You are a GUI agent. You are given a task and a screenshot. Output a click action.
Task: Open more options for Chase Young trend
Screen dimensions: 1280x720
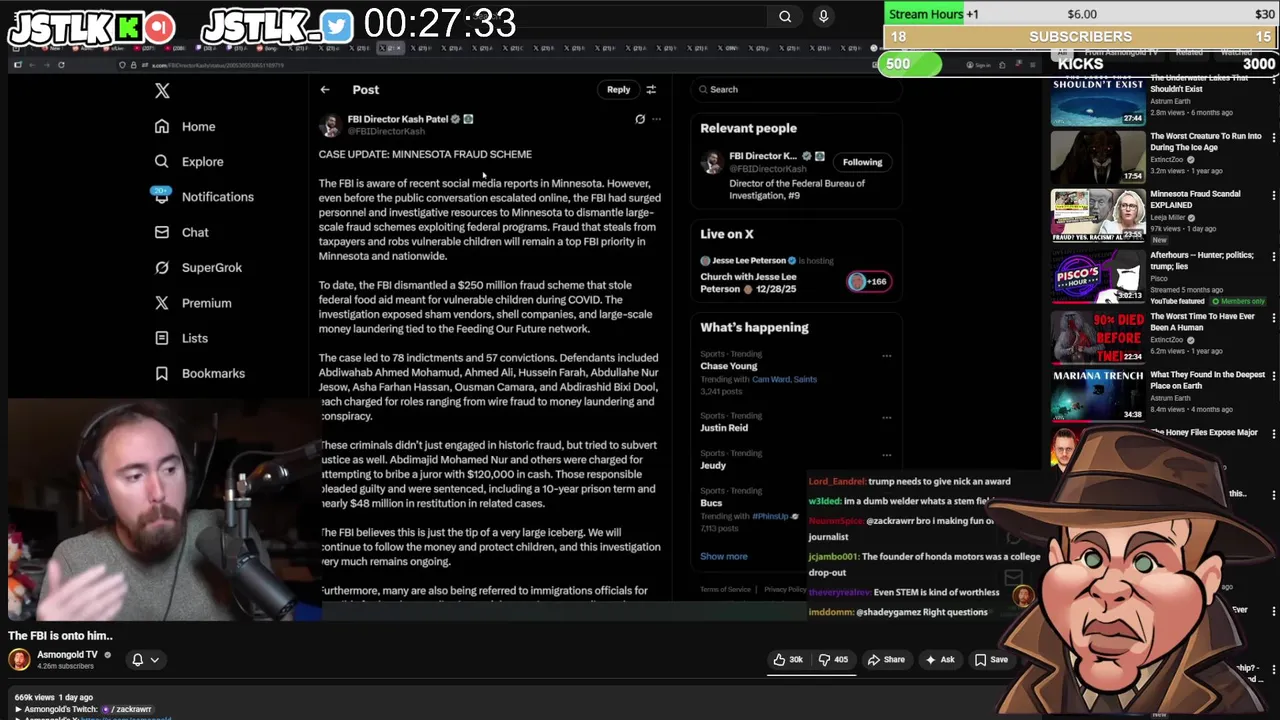(x=886, y=356)
